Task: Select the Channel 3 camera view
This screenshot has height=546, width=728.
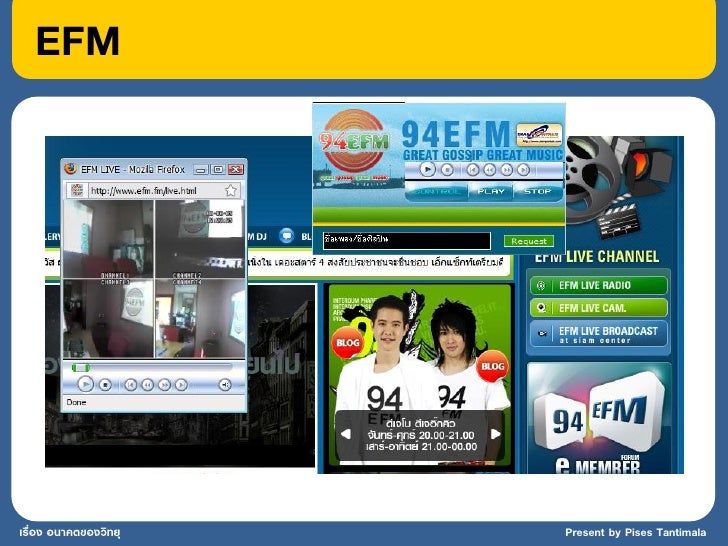Action: click(x=109, y=318)
